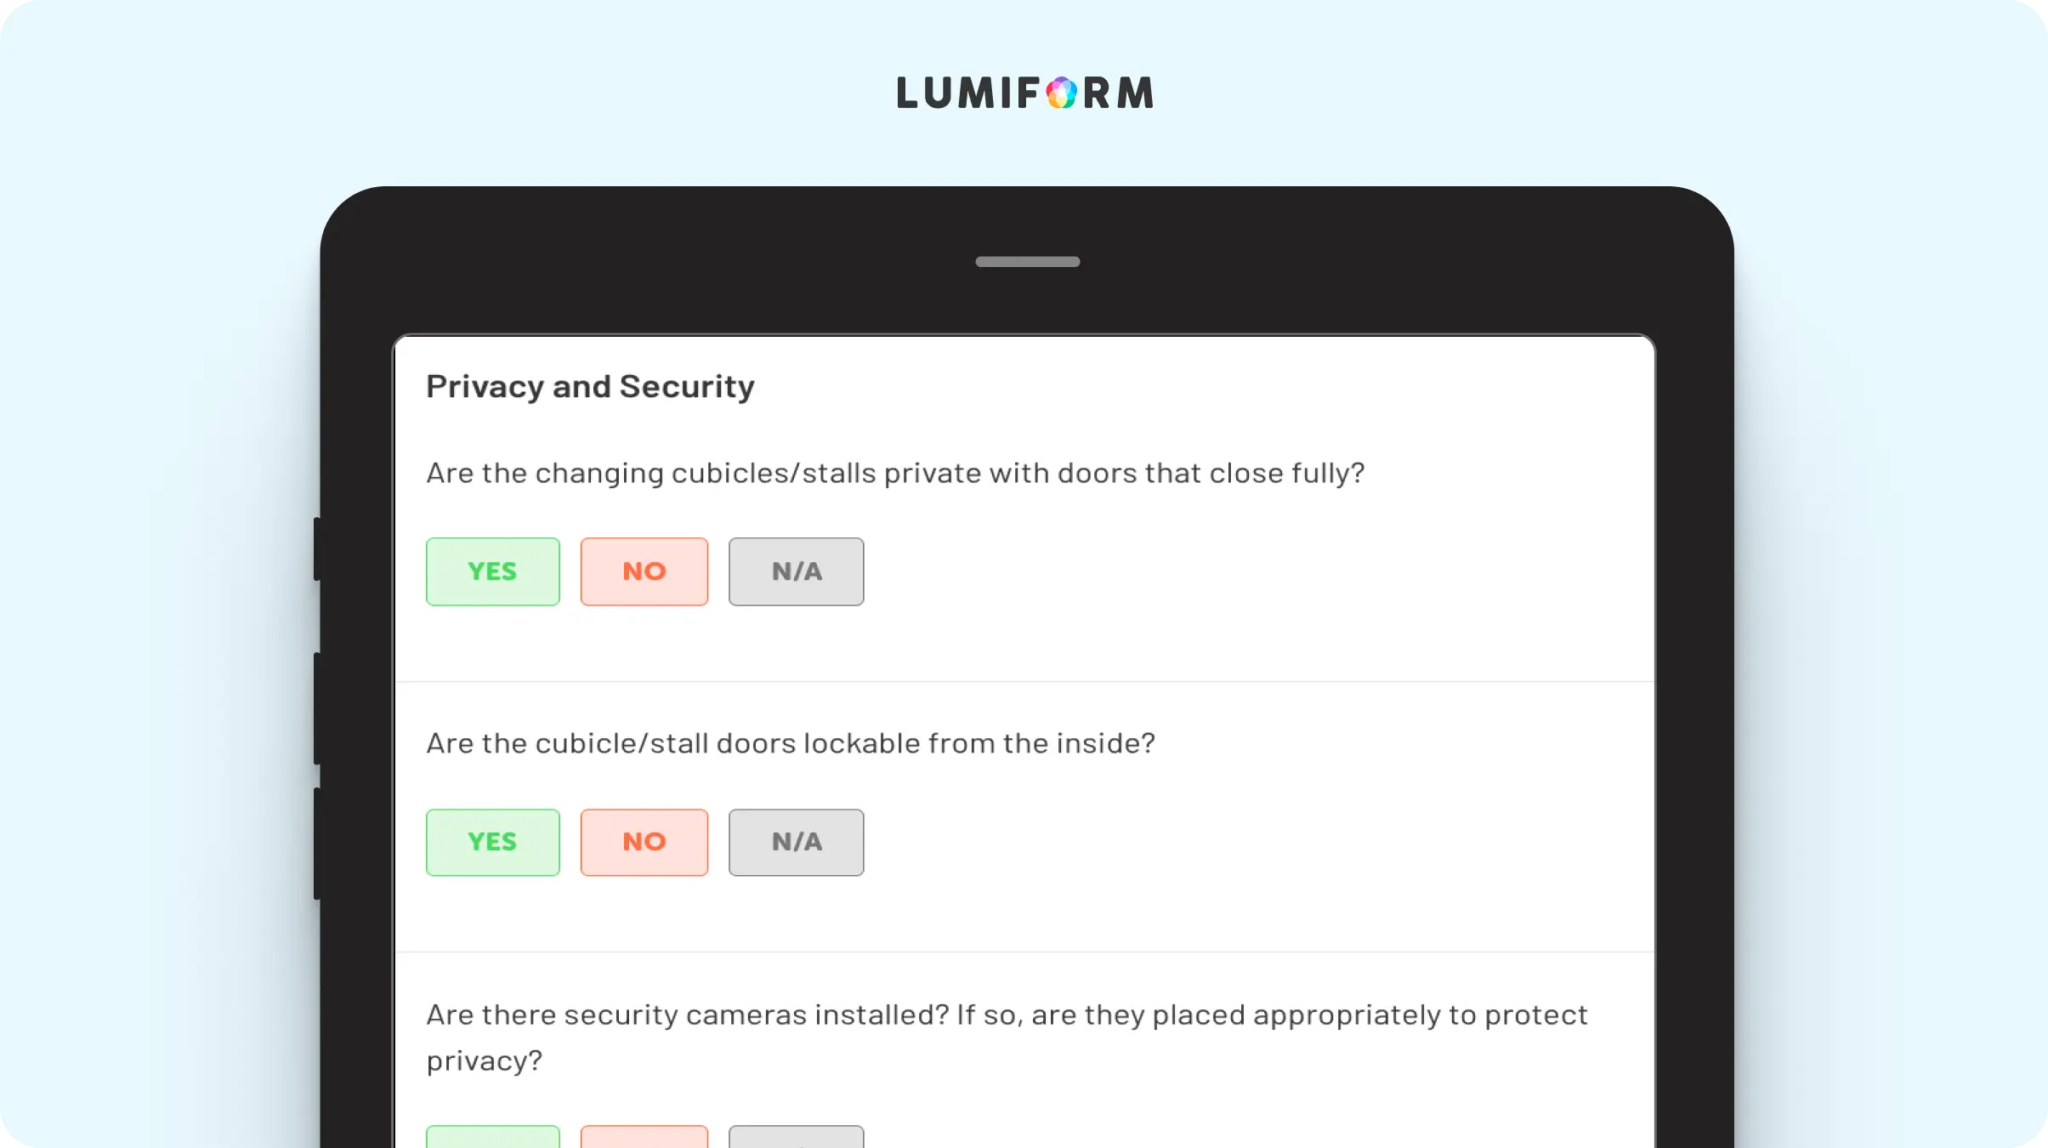Select YES for the security cameras question

coord(493,1137)
